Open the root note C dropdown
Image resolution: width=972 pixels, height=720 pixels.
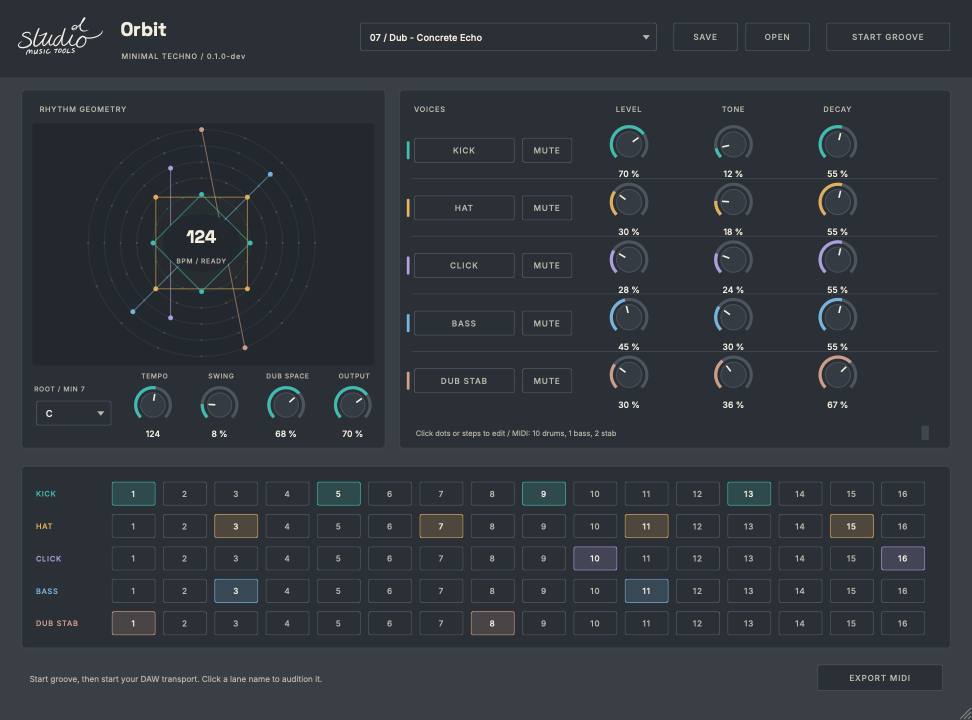(73, 413)
